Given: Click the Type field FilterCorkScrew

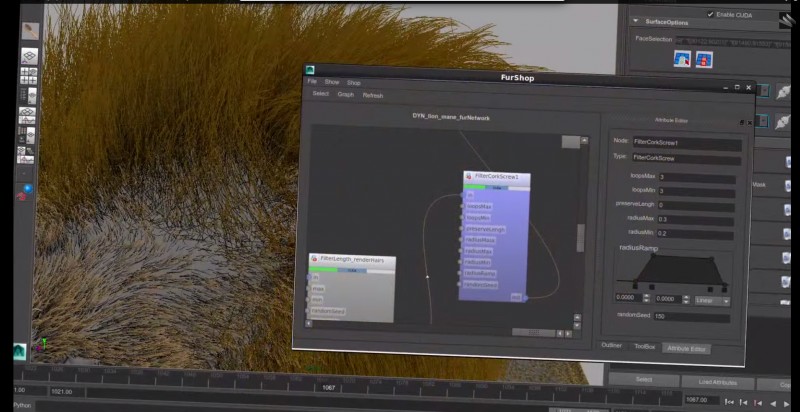Looking at the screenshot, I should click(x=687, y=159).
